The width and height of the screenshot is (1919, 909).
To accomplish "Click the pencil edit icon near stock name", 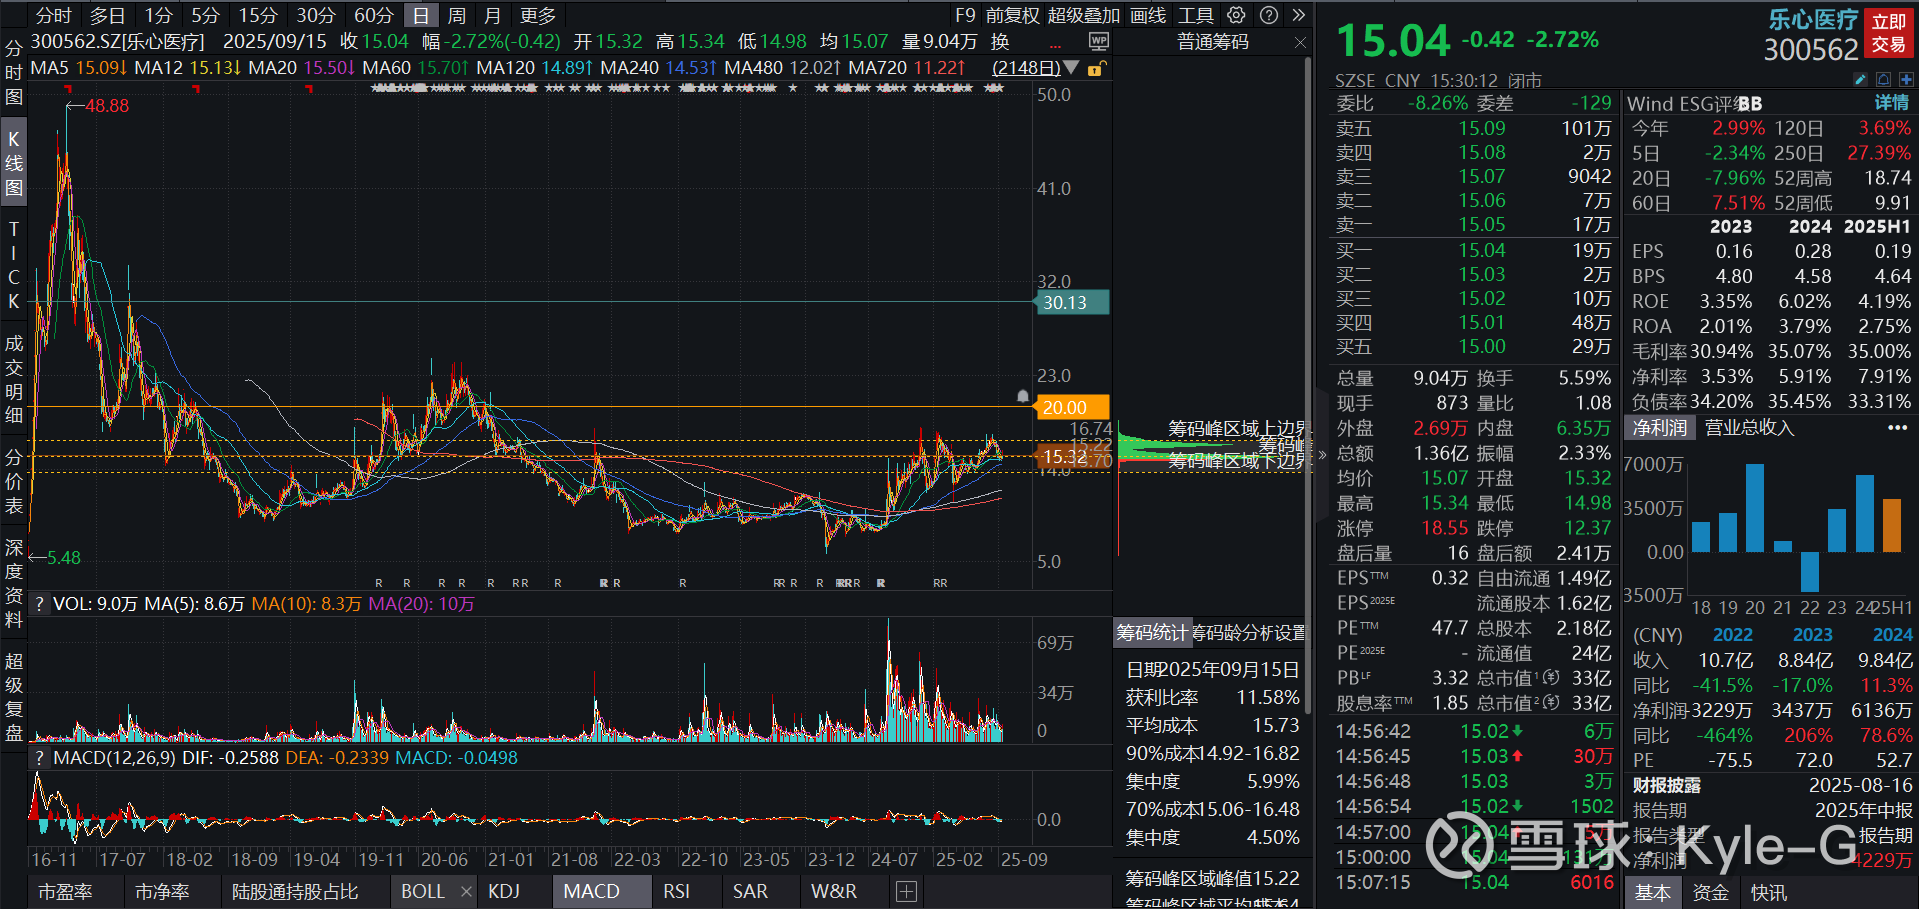I will point(1859,79).
